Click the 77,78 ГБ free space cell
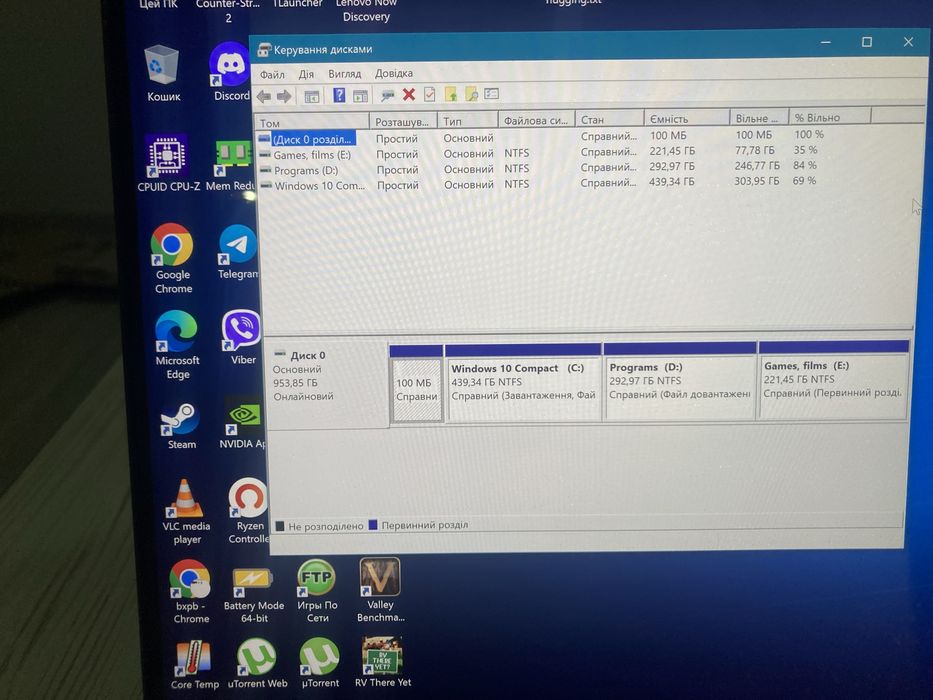This screenshot has height=700, width=933. click(754, 151)
